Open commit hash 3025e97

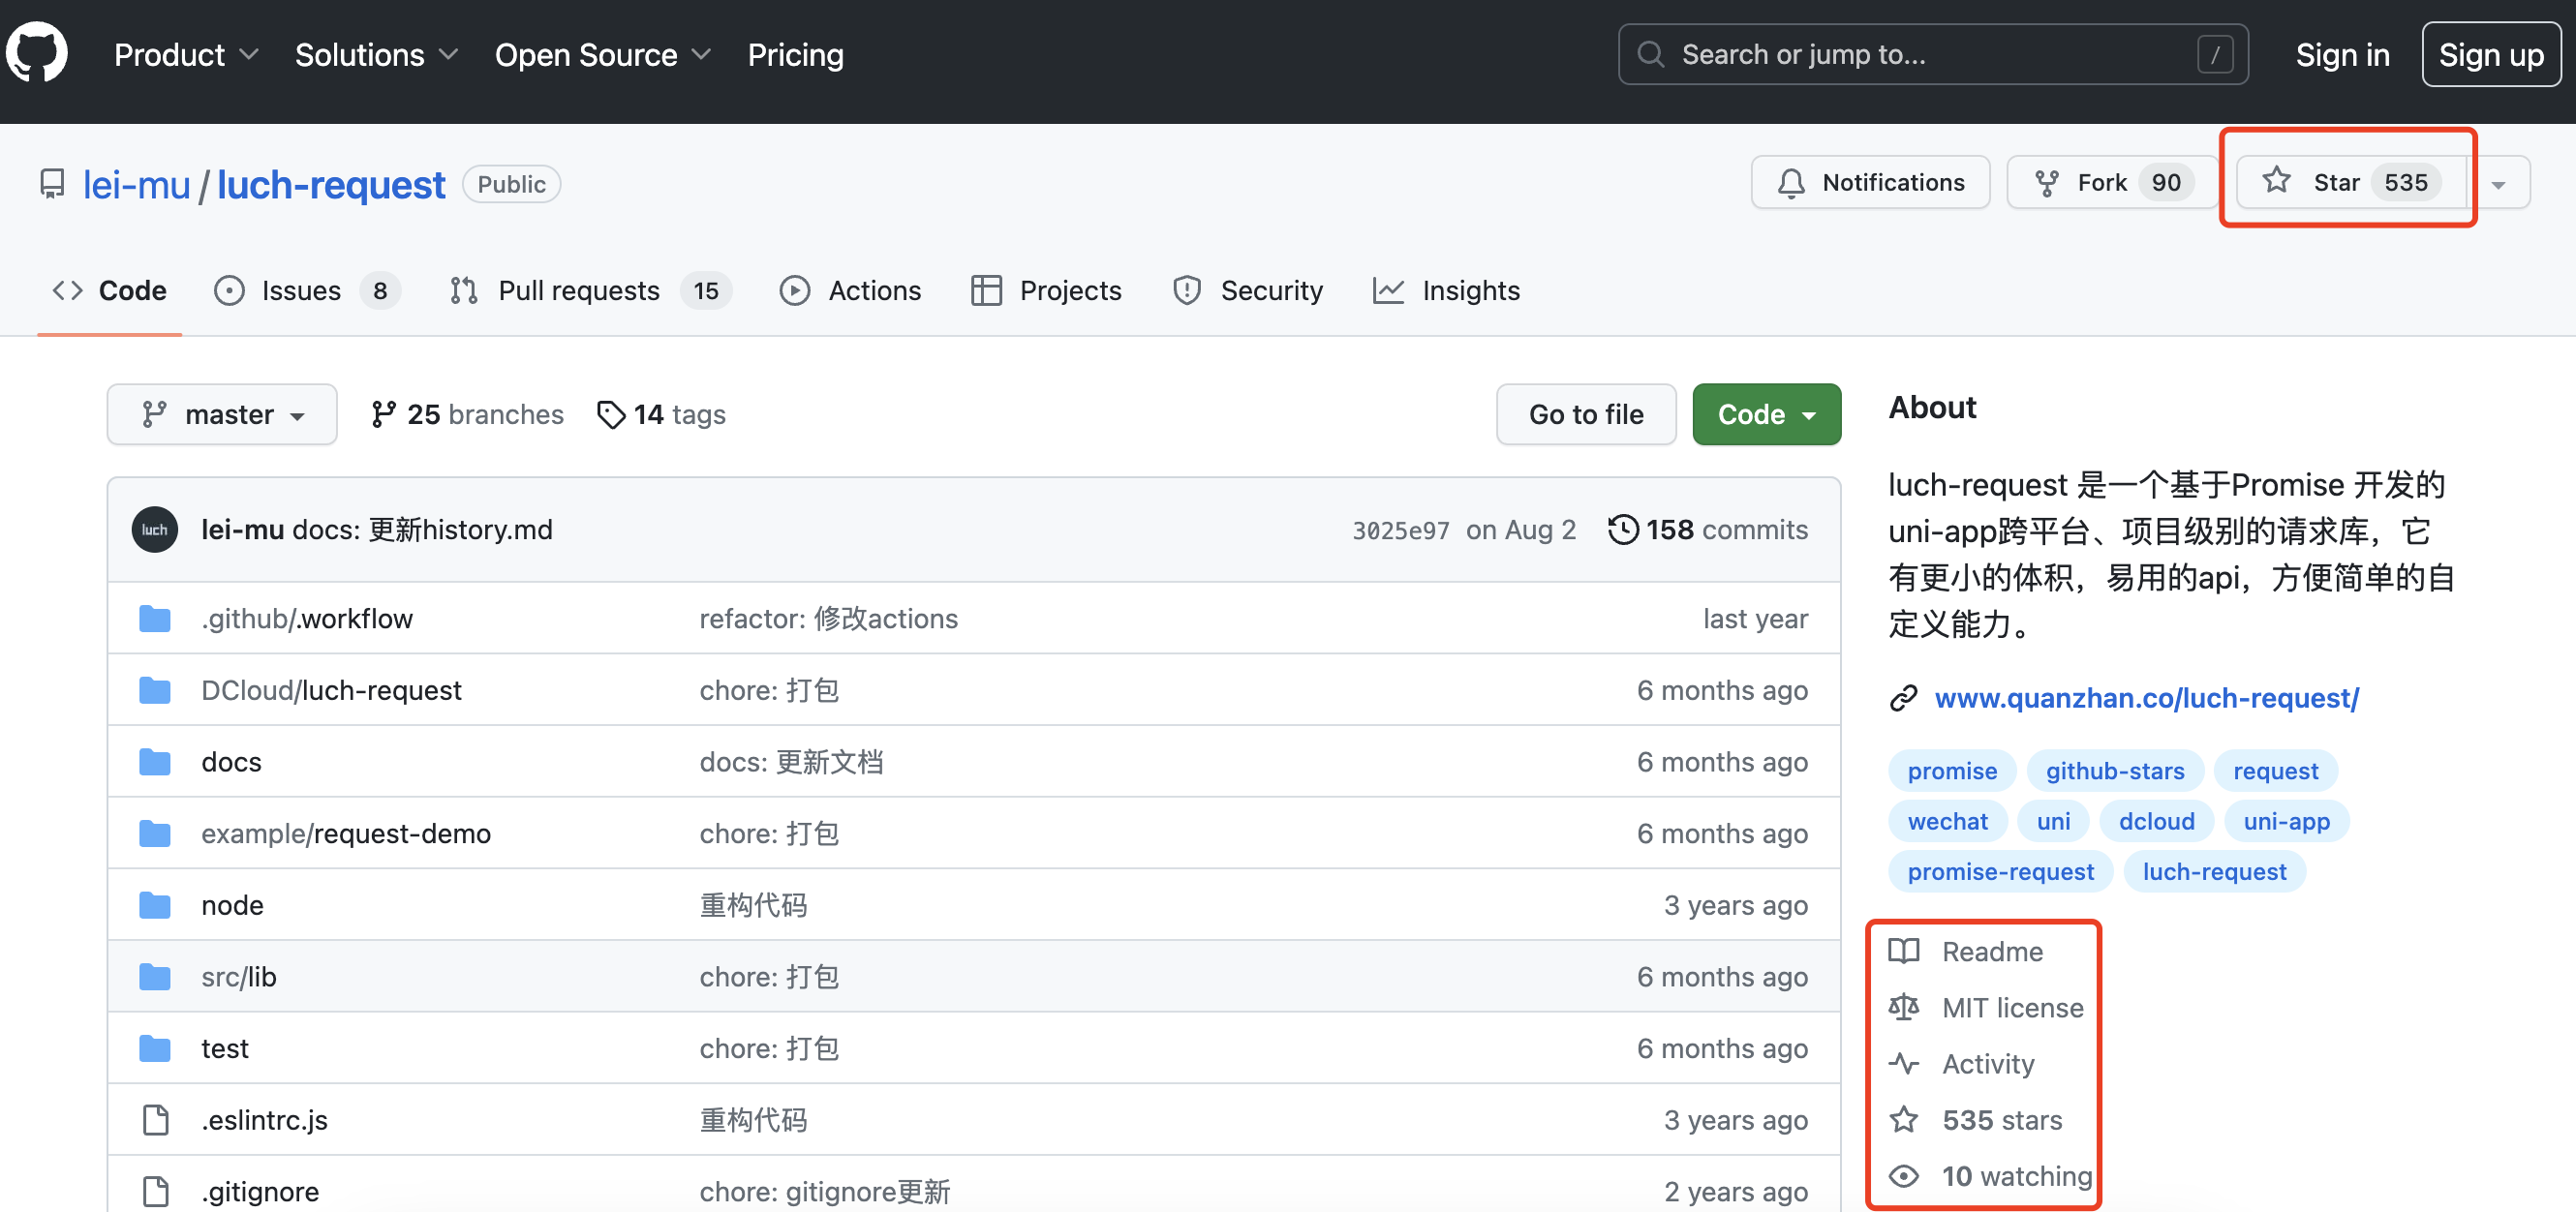coord(1400,530)
